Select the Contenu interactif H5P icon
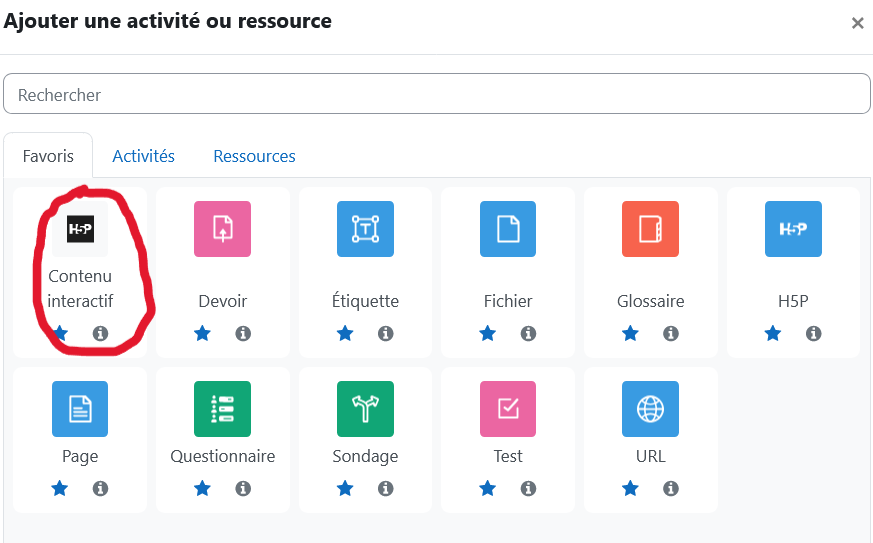The width and height of the screenshot is (873, 543). [x=80, y=229]
